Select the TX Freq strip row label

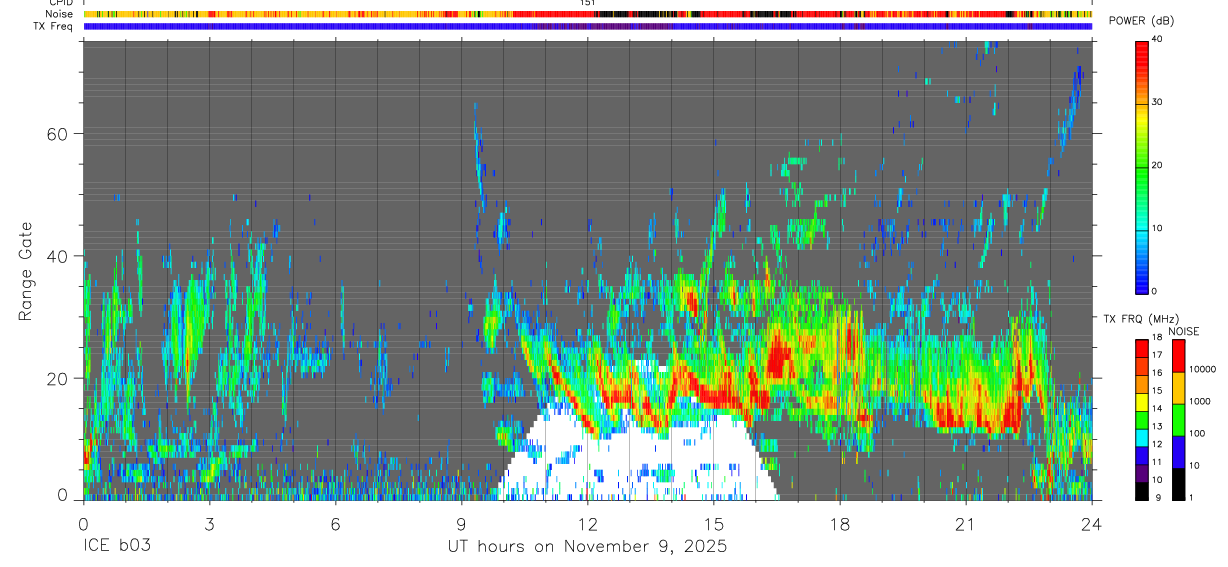click(x=54, y=26)
